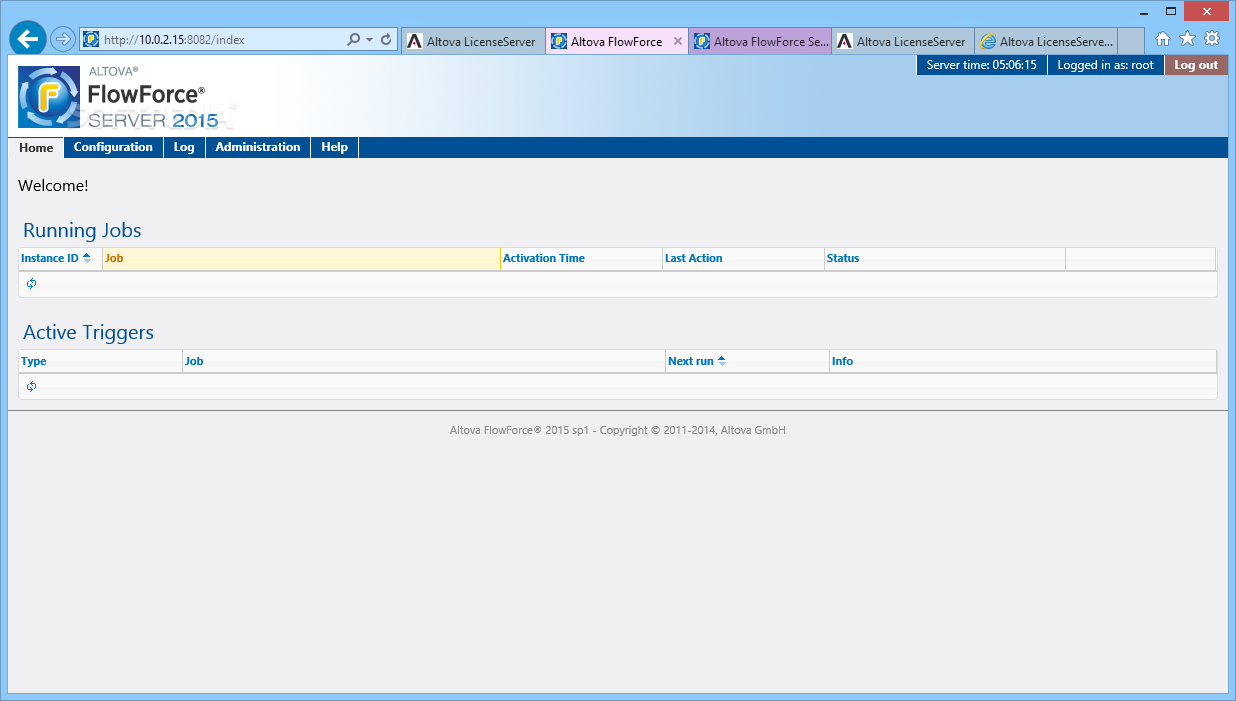Viewport: 1236px width, 701px height.
Task: Close the Altova FlowForce tab
Action: click(x=678, y=41)
